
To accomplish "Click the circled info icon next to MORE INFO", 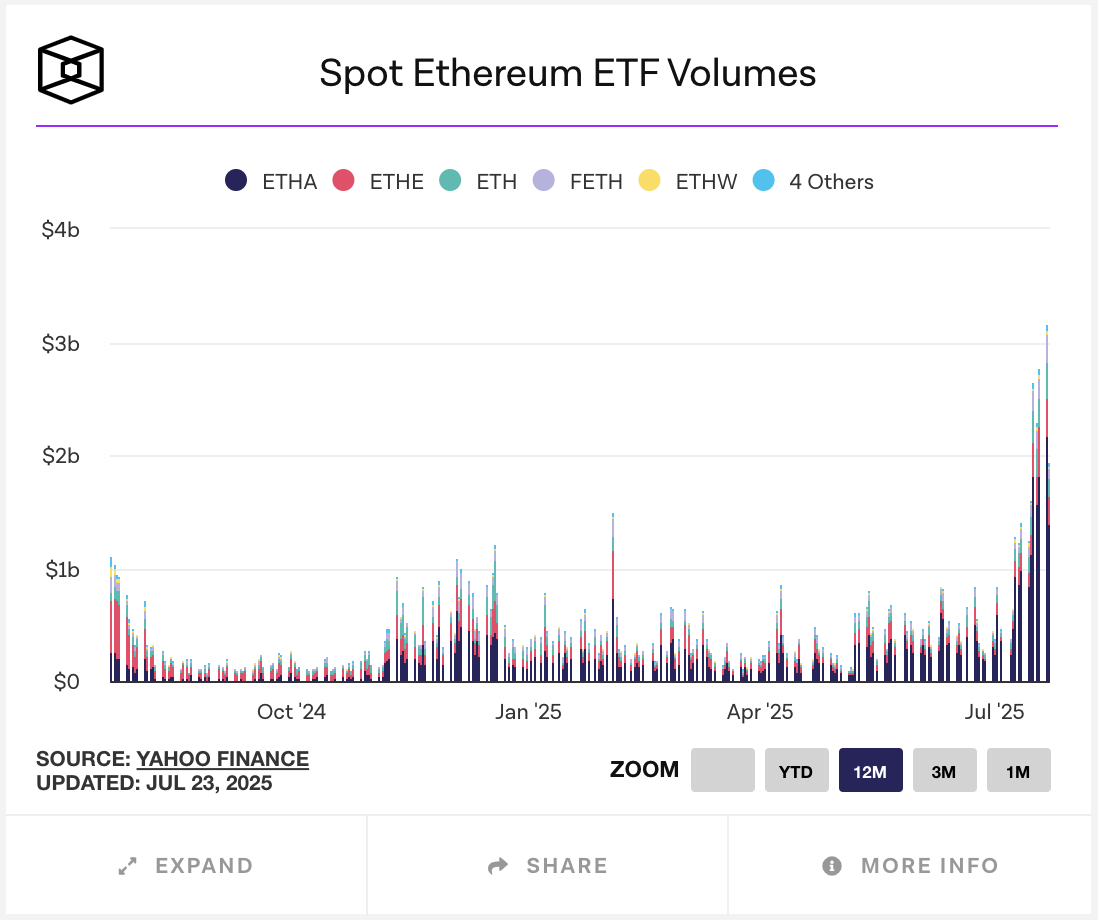I will pos(833,866).
